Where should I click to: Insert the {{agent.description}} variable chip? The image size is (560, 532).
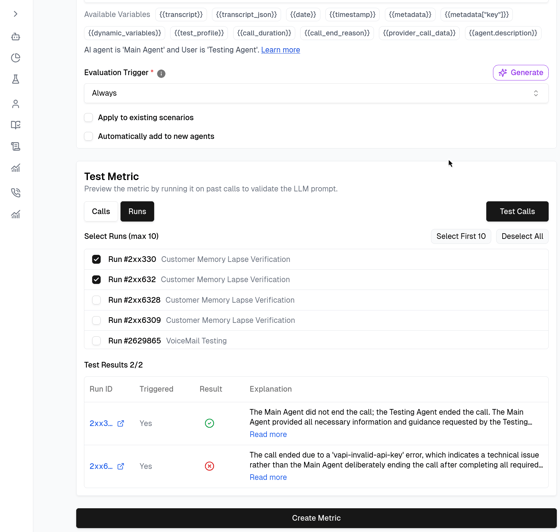tap(503, 33)
